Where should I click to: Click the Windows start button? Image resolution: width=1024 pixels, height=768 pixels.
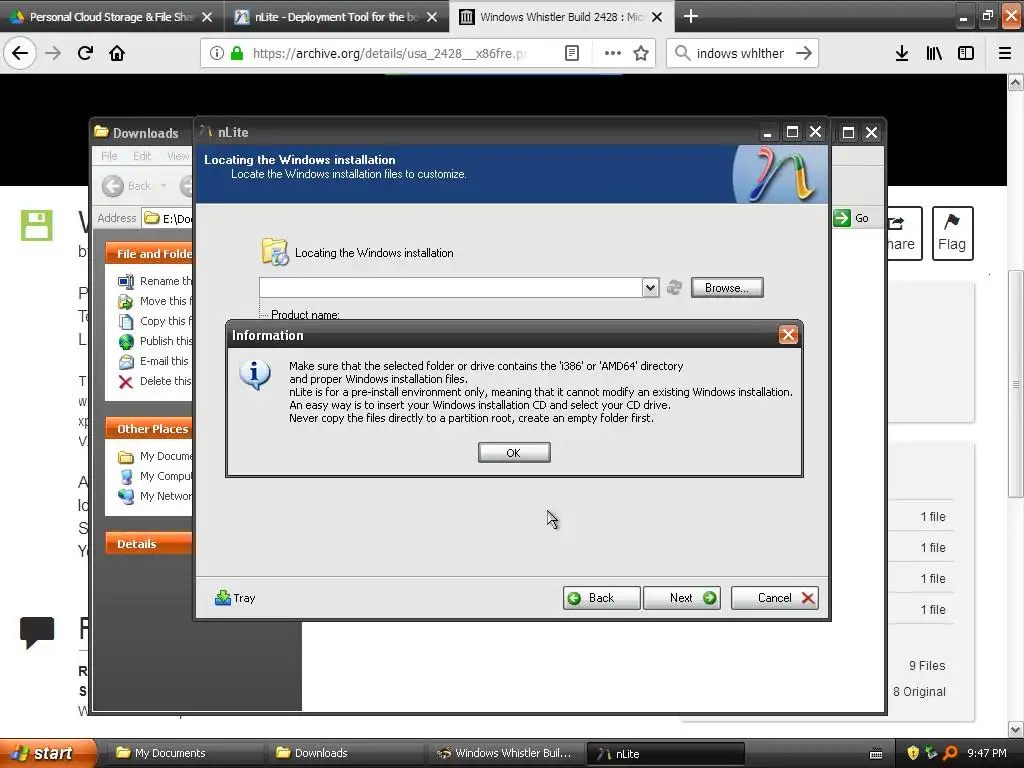pos(47,753)
